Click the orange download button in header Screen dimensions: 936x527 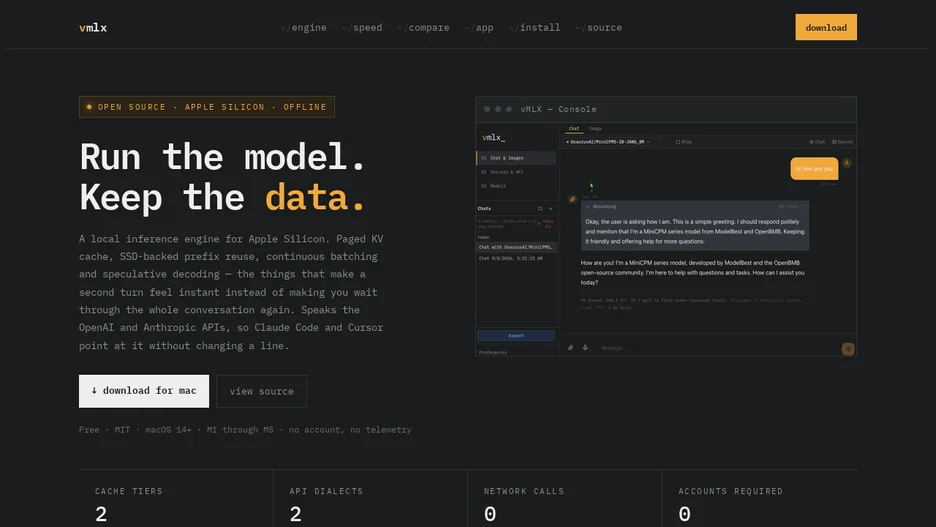[826, 27]
